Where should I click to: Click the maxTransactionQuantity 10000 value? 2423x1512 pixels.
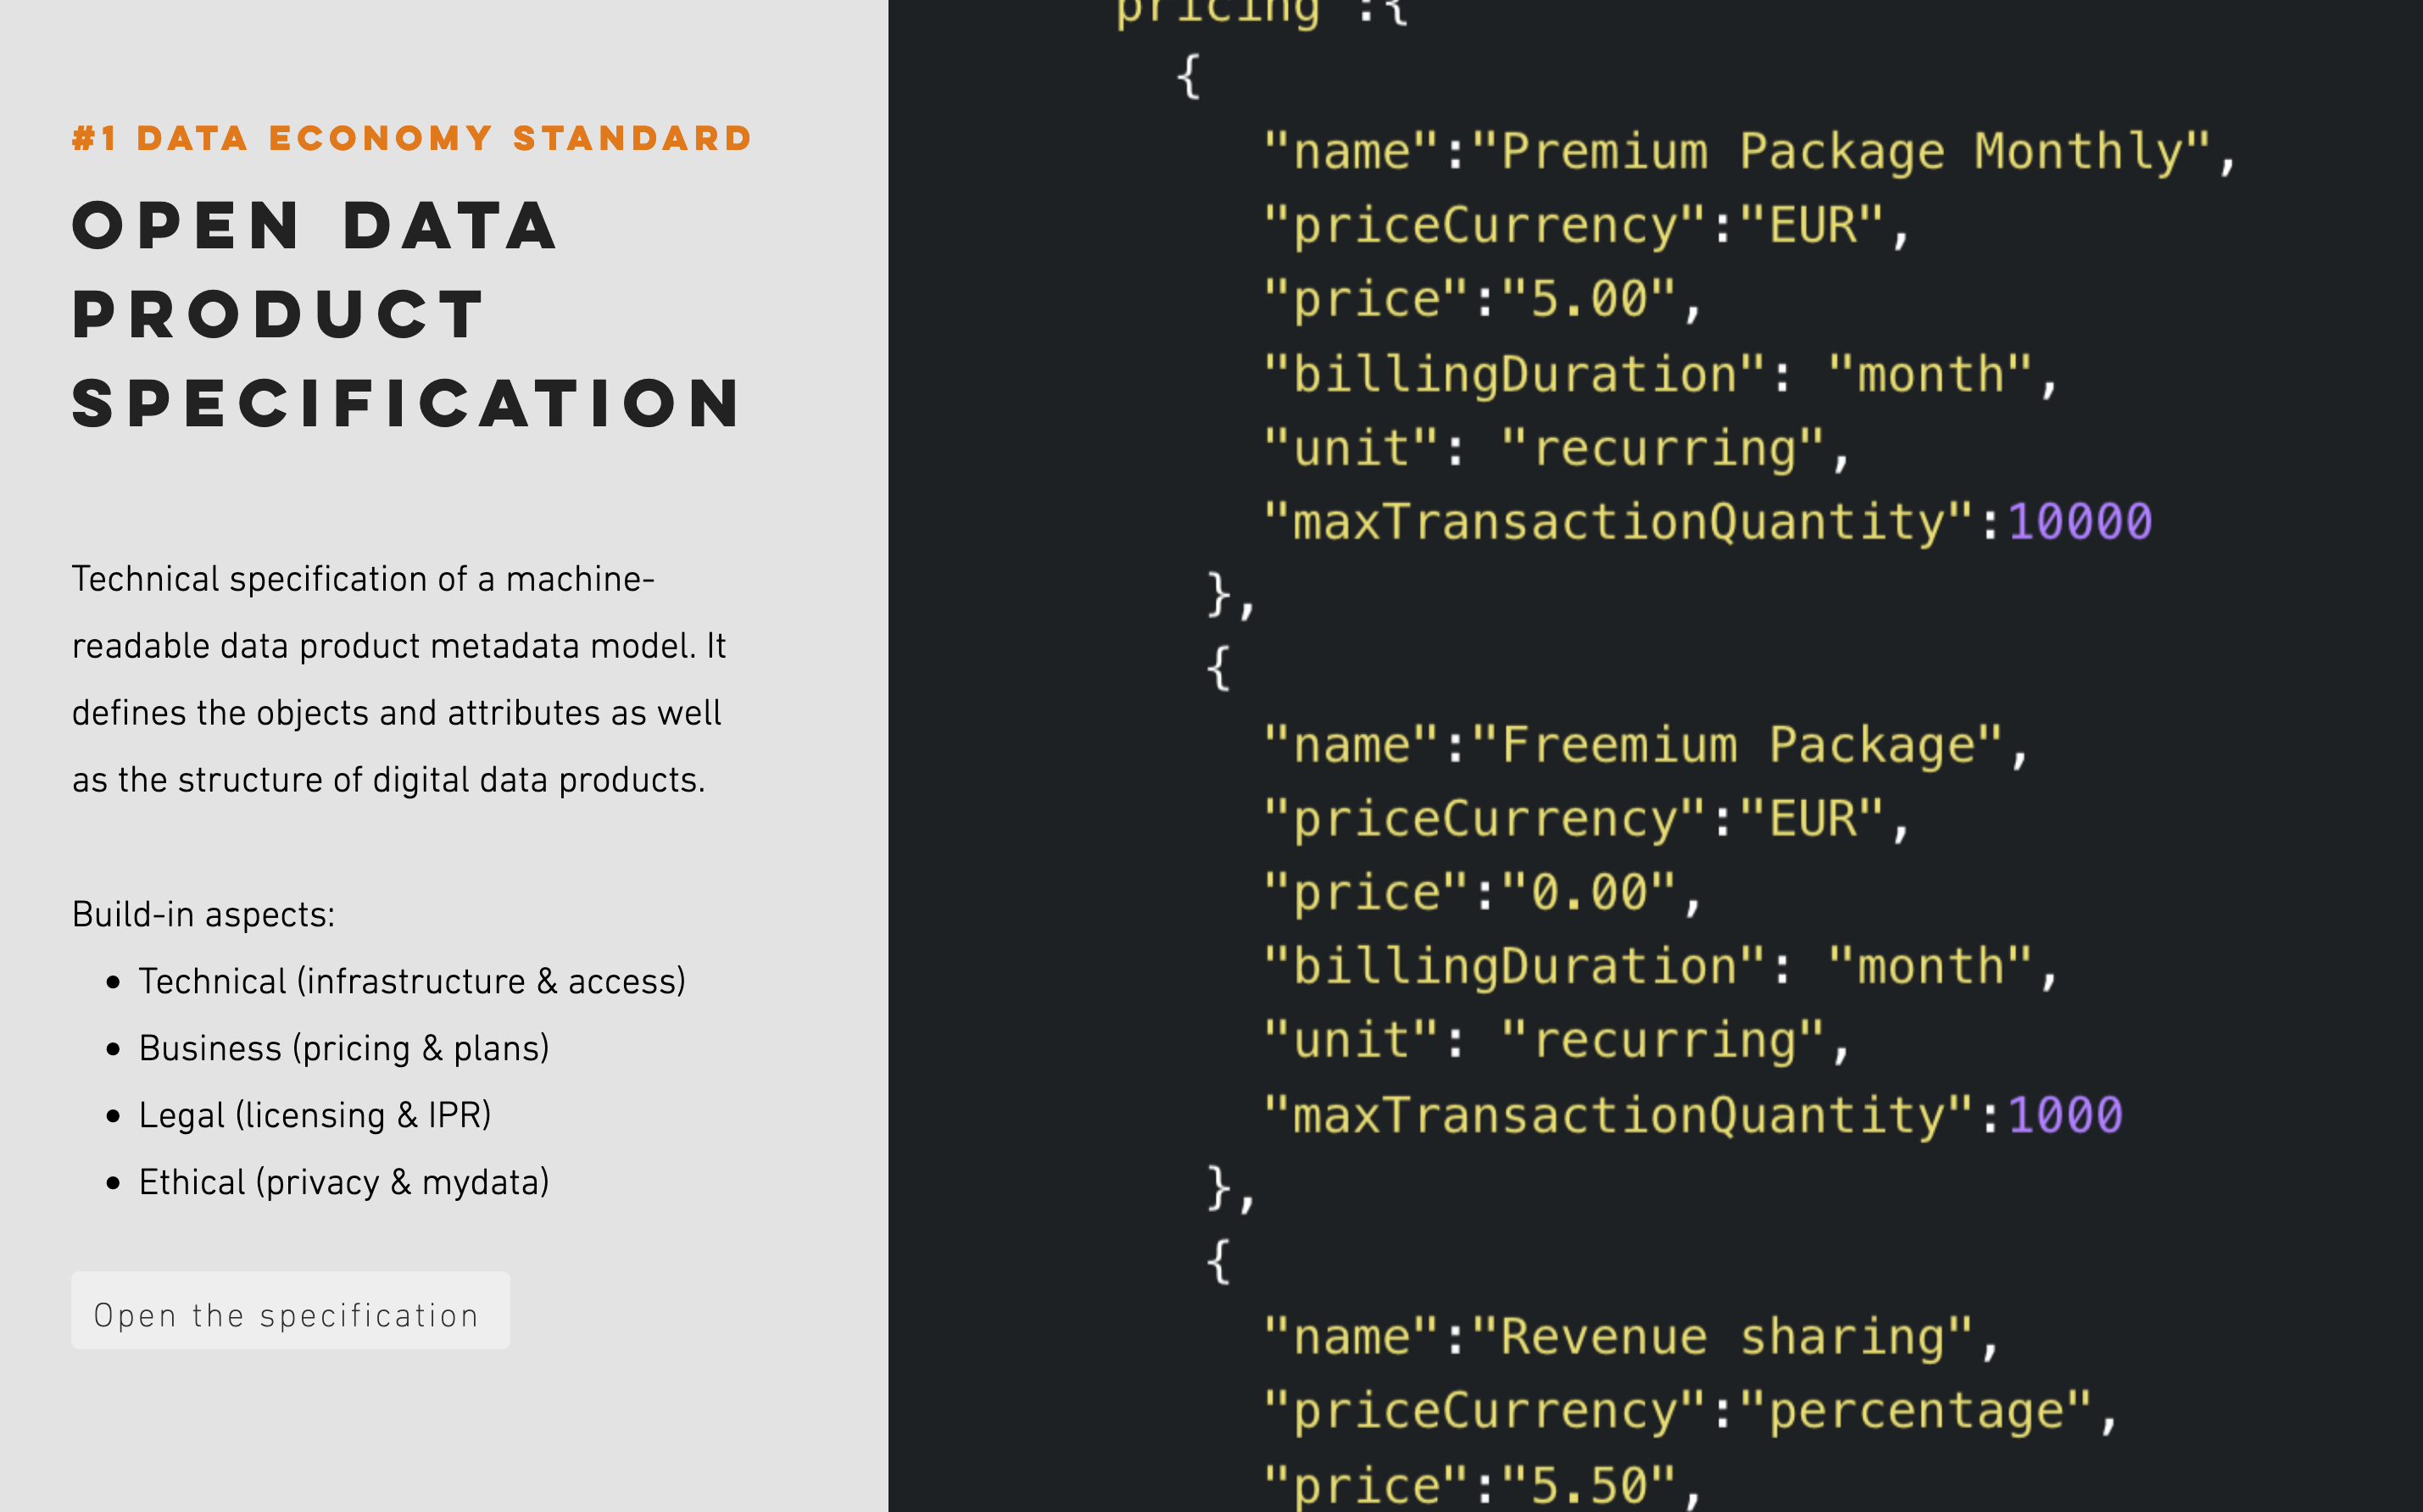point(2080,522)
